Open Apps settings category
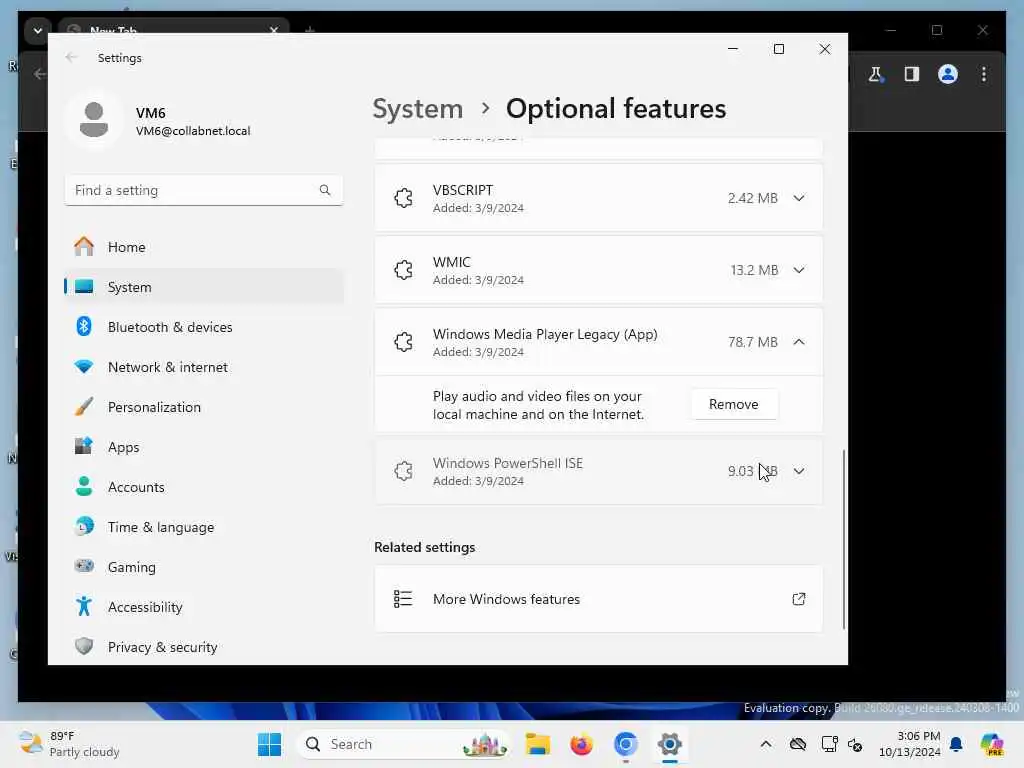Viewport: 1024px width, 768px height. (x=204, y=447)
